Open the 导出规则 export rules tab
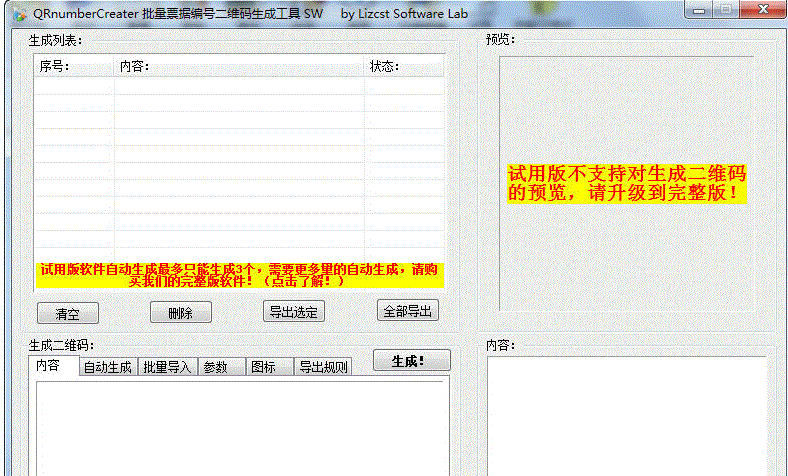 (x=323, y=367)
